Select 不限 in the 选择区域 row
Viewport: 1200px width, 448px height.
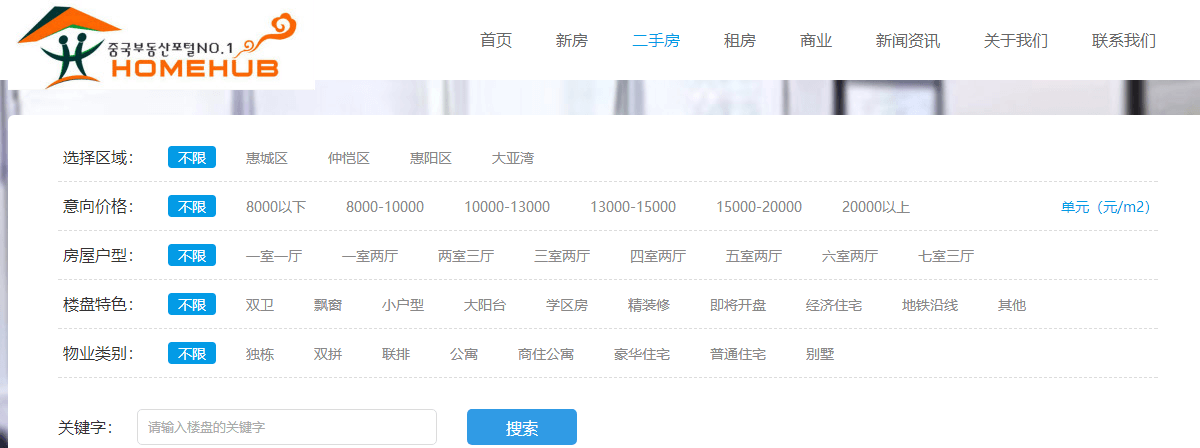(x=192, y=158)
